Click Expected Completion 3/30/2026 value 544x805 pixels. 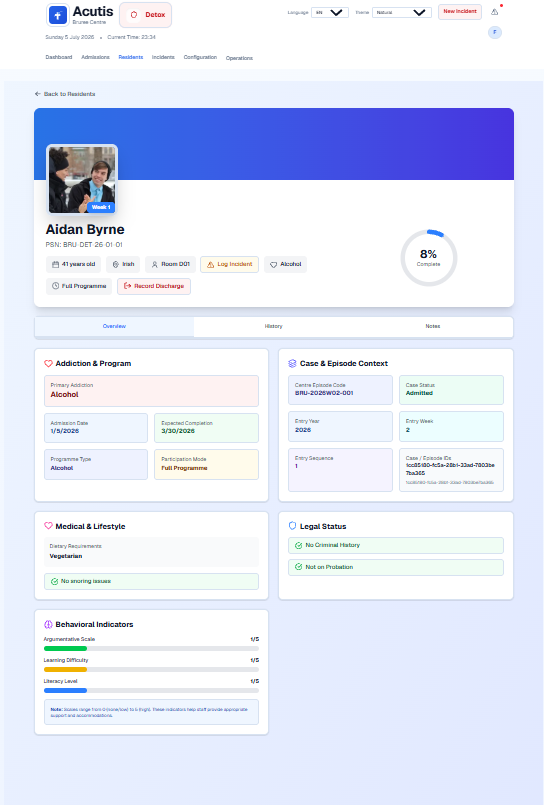tap(178, 431)
